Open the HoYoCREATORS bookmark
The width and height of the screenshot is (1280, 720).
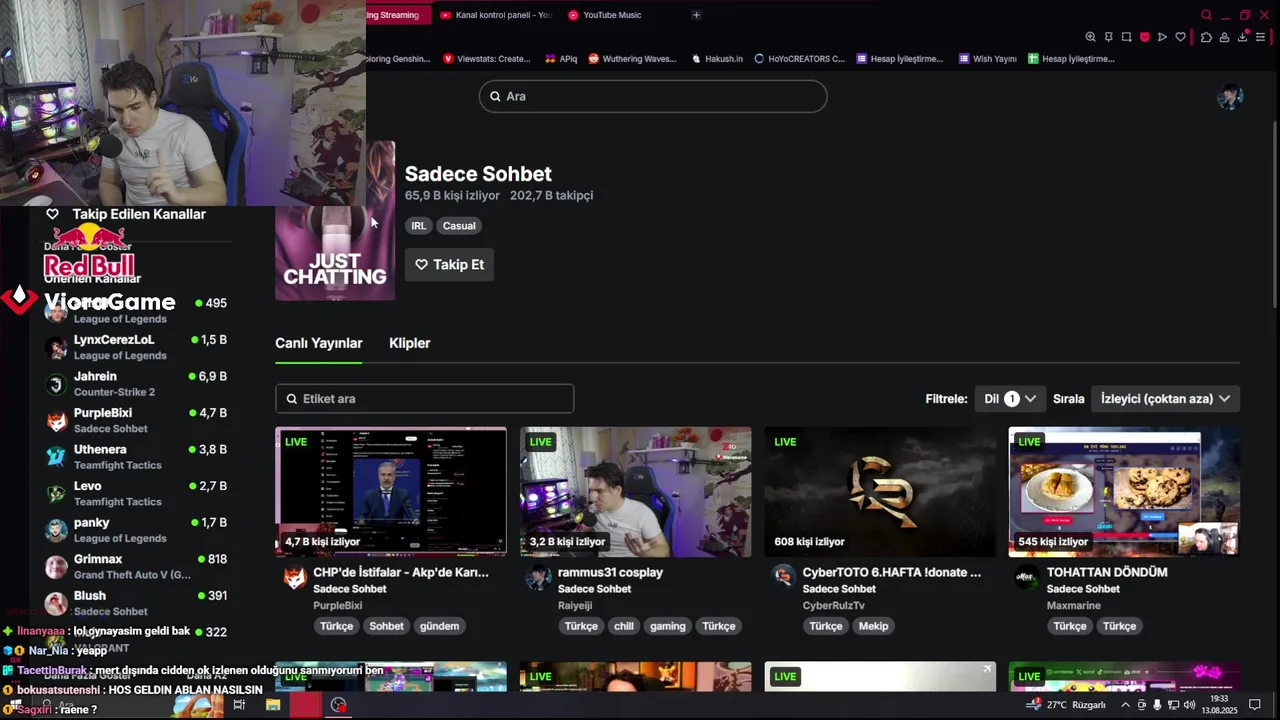pyautogui.click(x=800, y=59)
